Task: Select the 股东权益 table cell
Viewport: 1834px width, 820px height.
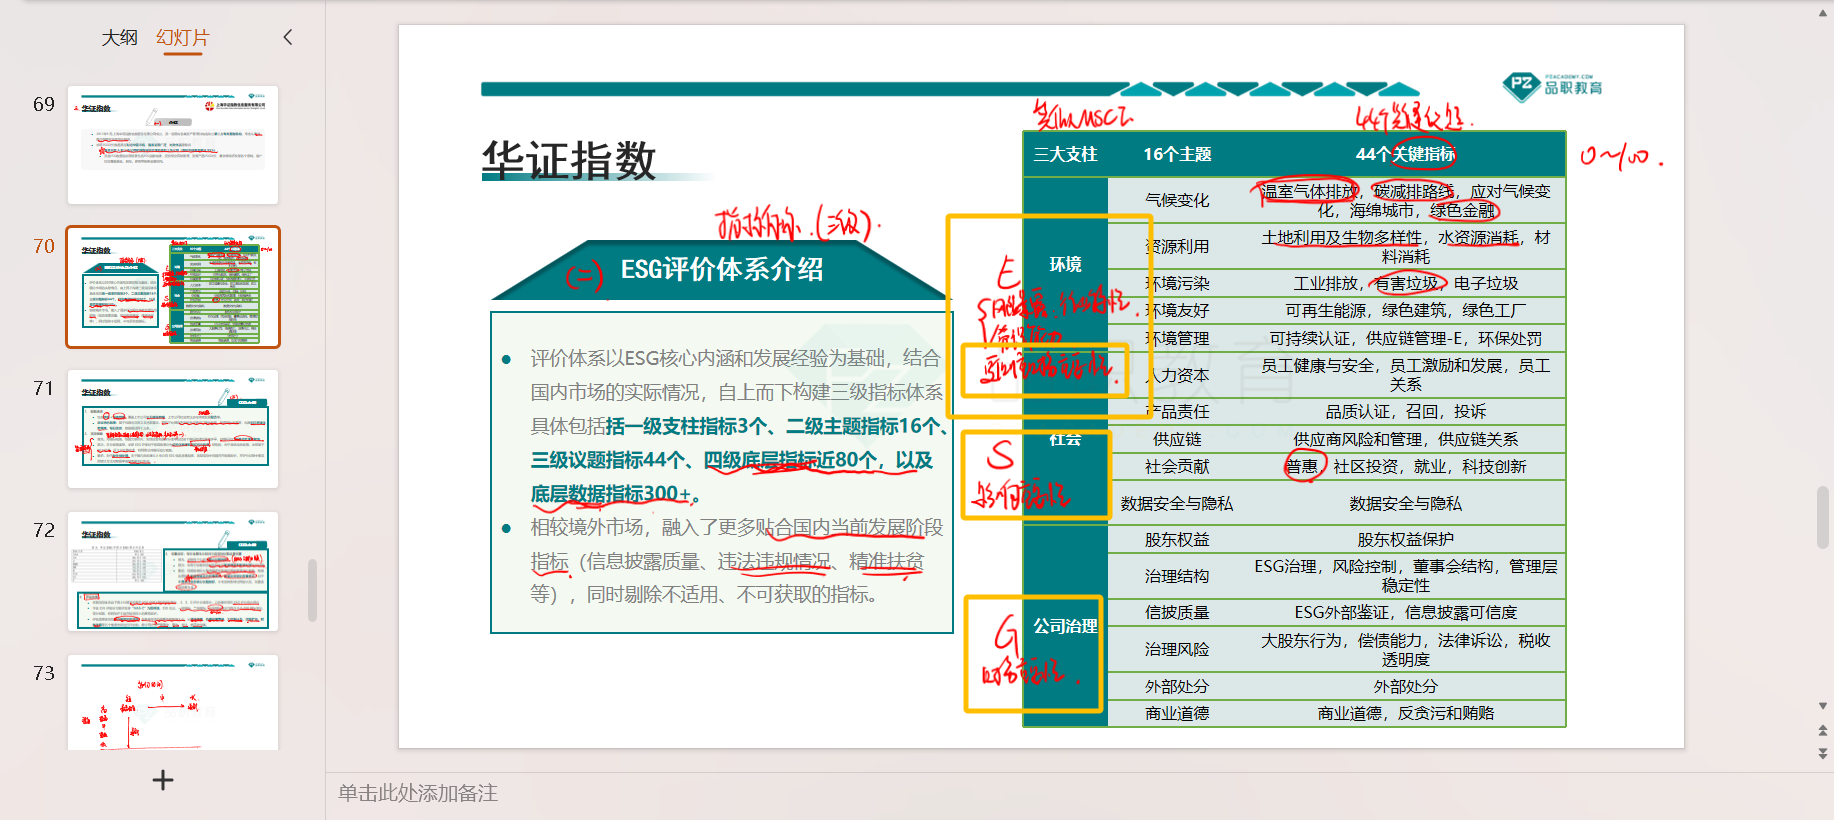Action: [1177, 539]
